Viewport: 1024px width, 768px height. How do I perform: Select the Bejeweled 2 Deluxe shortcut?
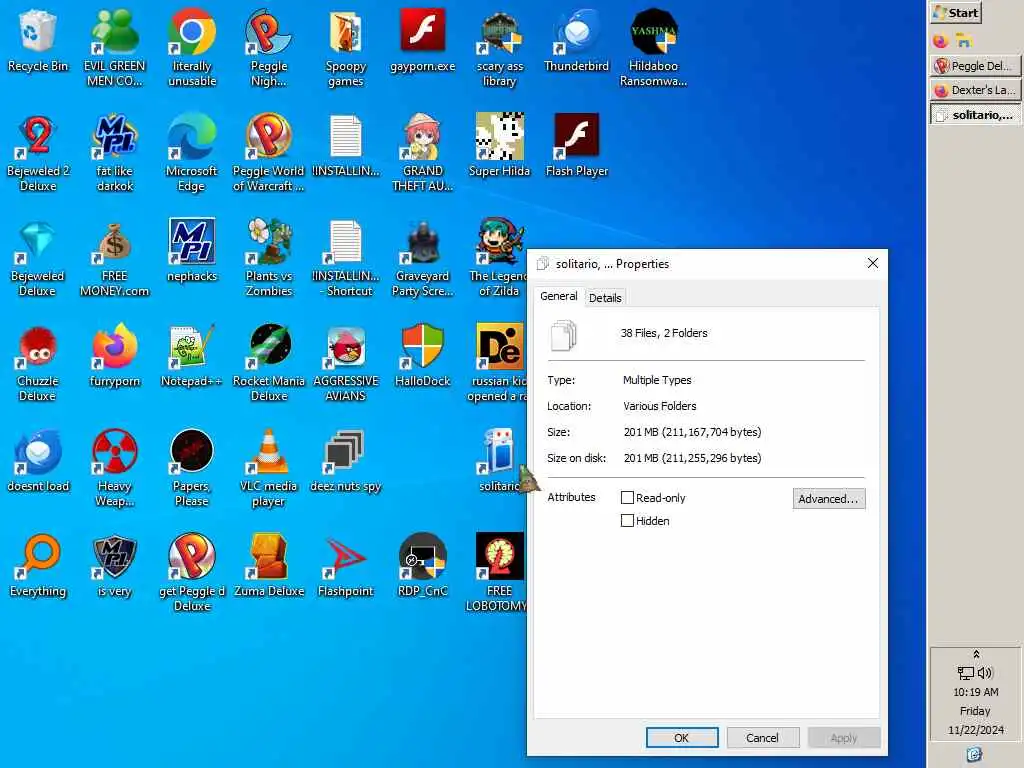(38, 153)
